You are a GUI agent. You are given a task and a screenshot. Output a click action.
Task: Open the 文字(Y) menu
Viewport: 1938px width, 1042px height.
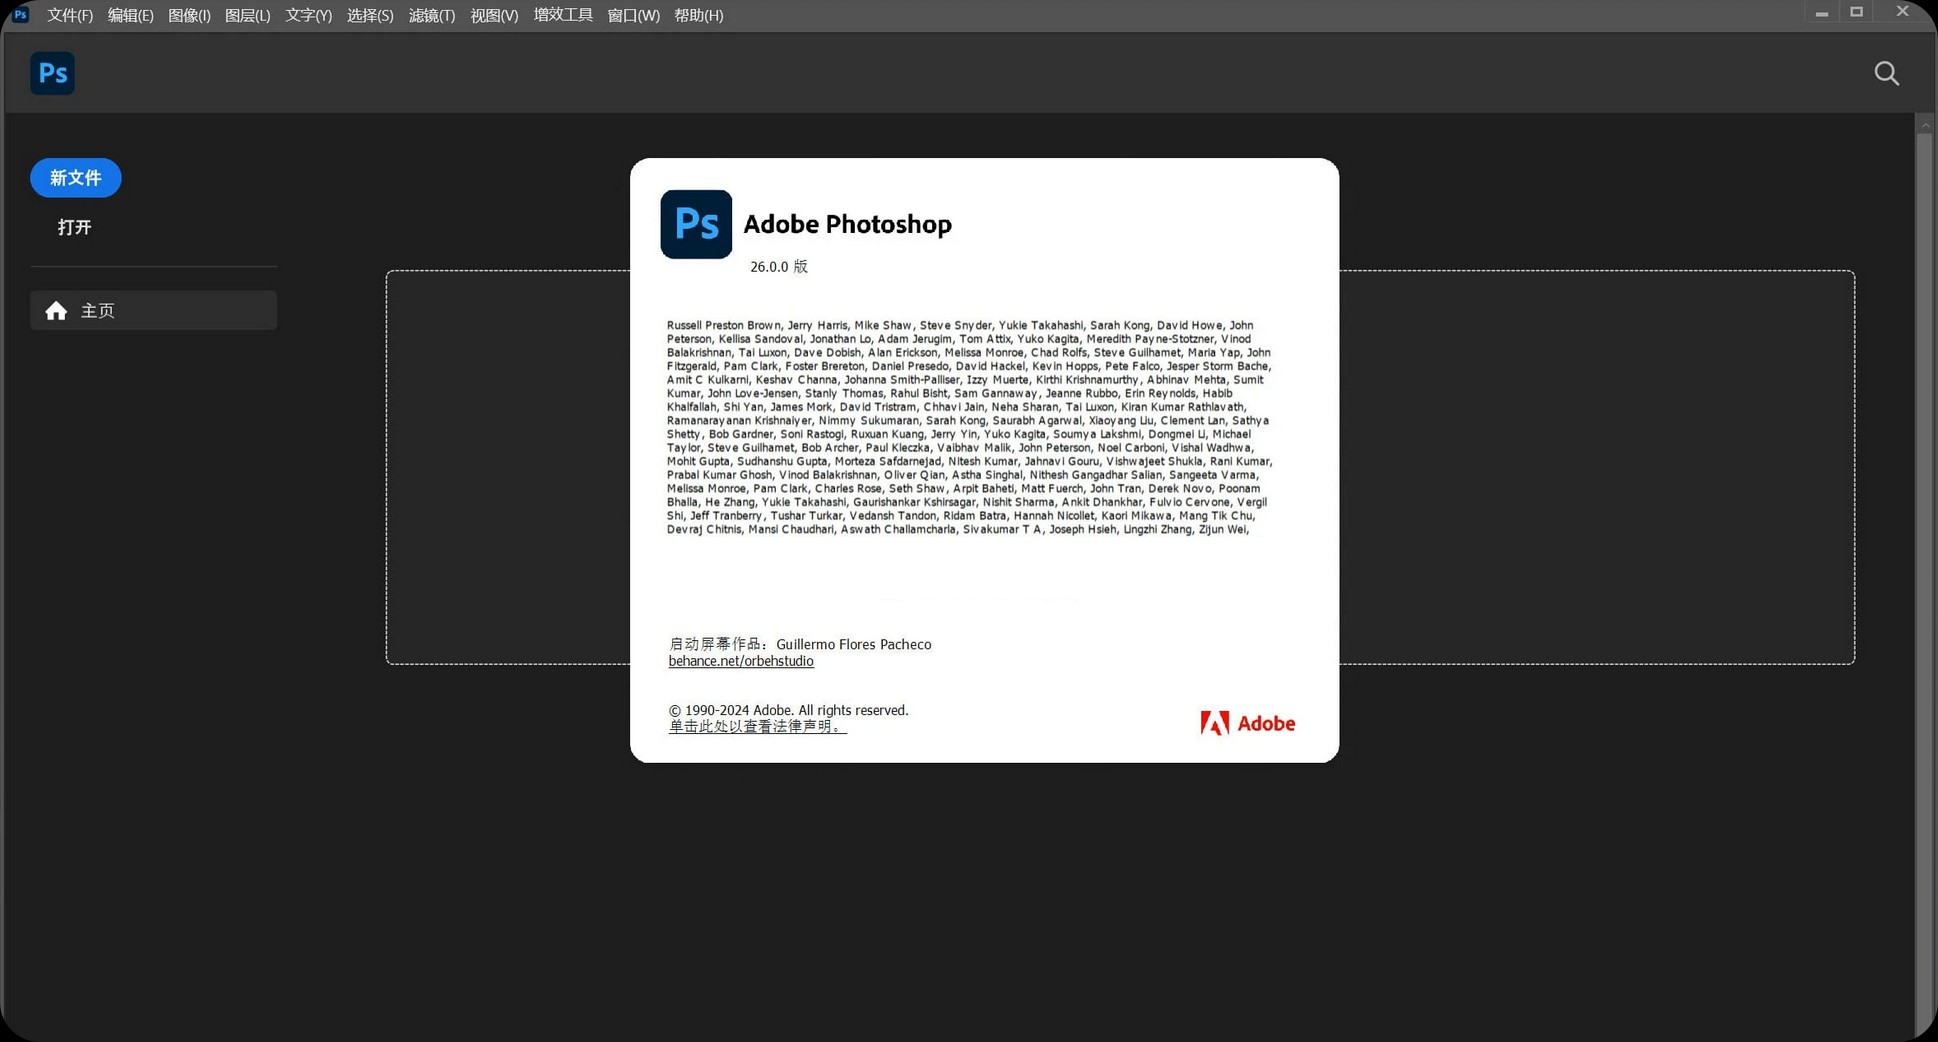click(308, 15)
